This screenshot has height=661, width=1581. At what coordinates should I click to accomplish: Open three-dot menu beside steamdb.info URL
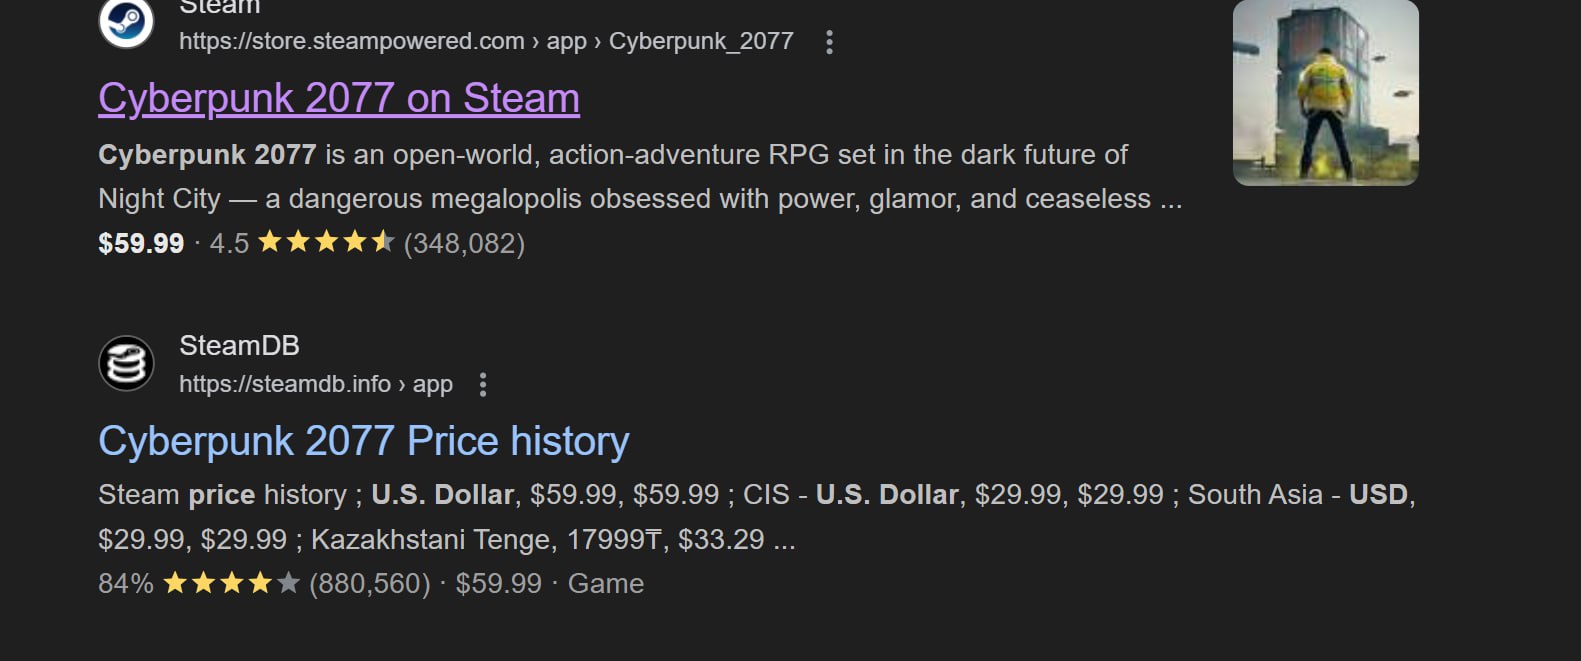coord(483,385)
